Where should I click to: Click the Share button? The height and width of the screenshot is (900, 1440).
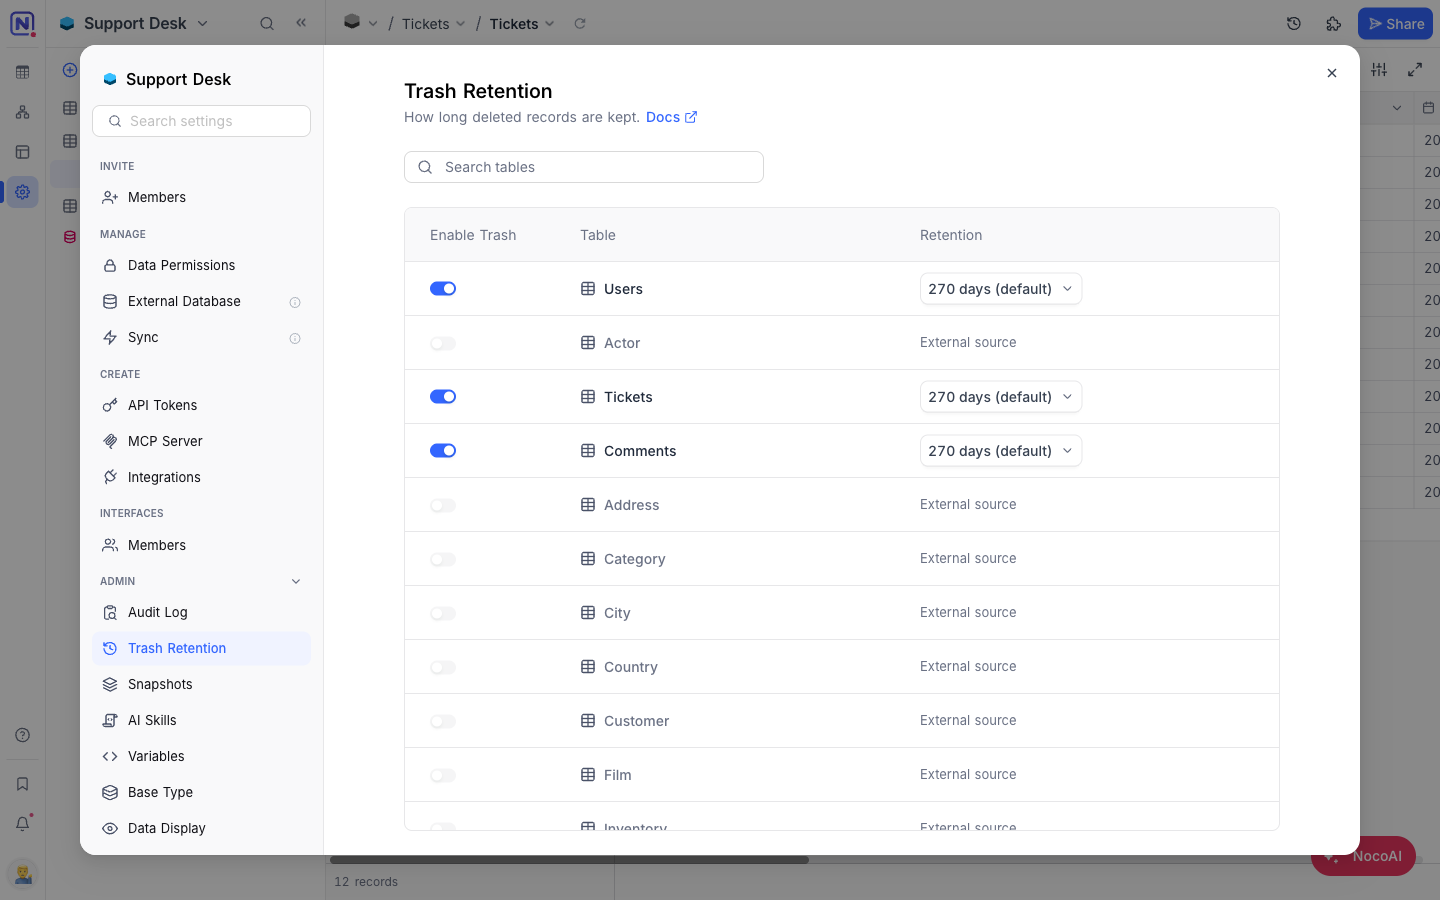(x=1395, y=23)
